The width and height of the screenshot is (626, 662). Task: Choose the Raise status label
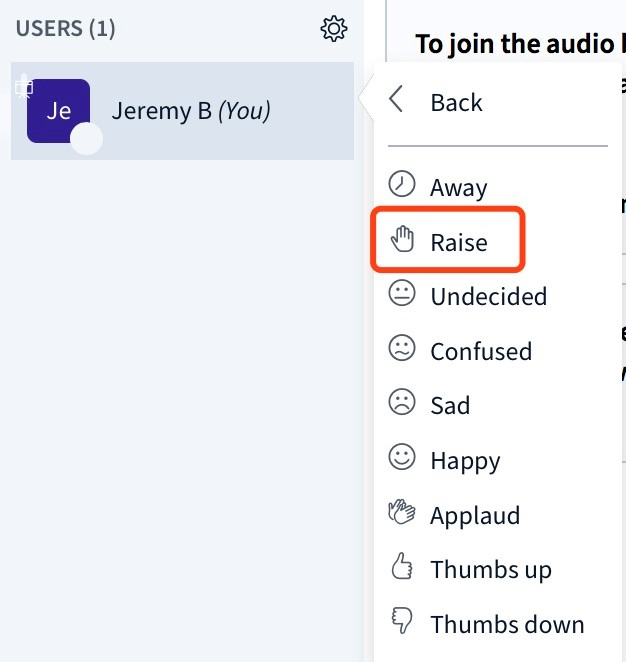point(459,242)
